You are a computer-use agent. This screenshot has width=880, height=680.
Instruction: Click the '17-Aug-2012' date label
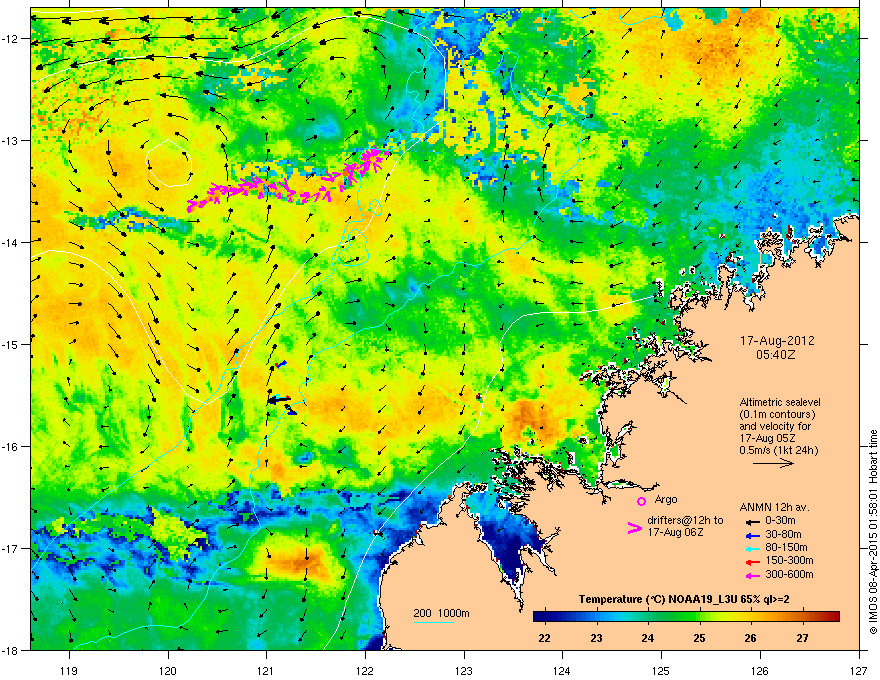point(777,341)
